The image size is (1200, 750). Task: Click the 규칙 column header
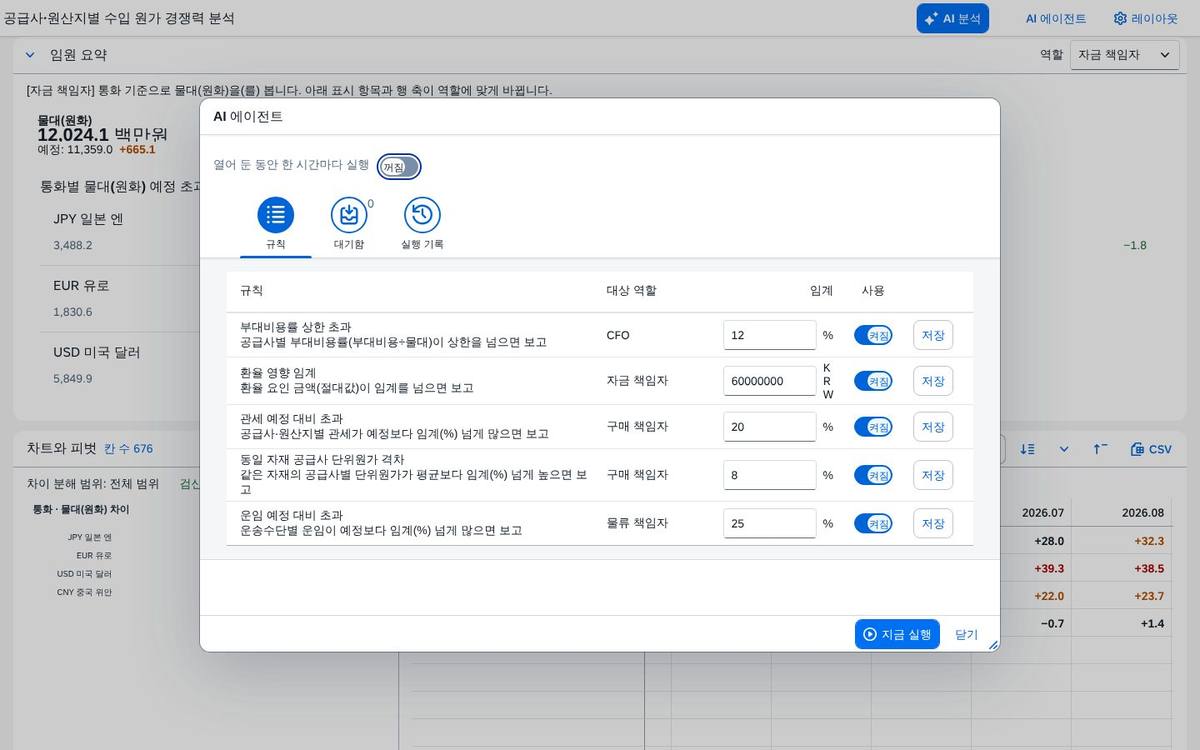point(251,290)
